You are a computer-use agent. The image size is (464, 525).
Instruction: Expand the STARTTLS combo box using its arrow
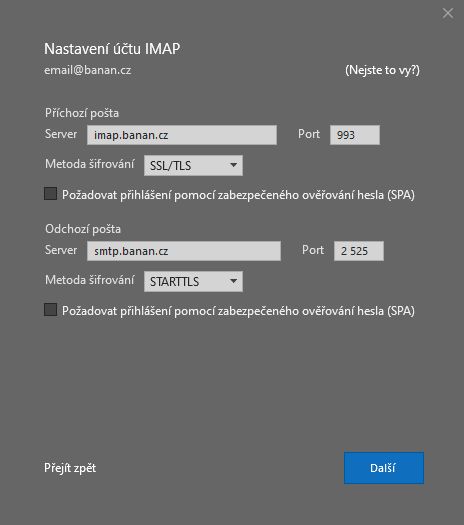click(x=233, y=281)
